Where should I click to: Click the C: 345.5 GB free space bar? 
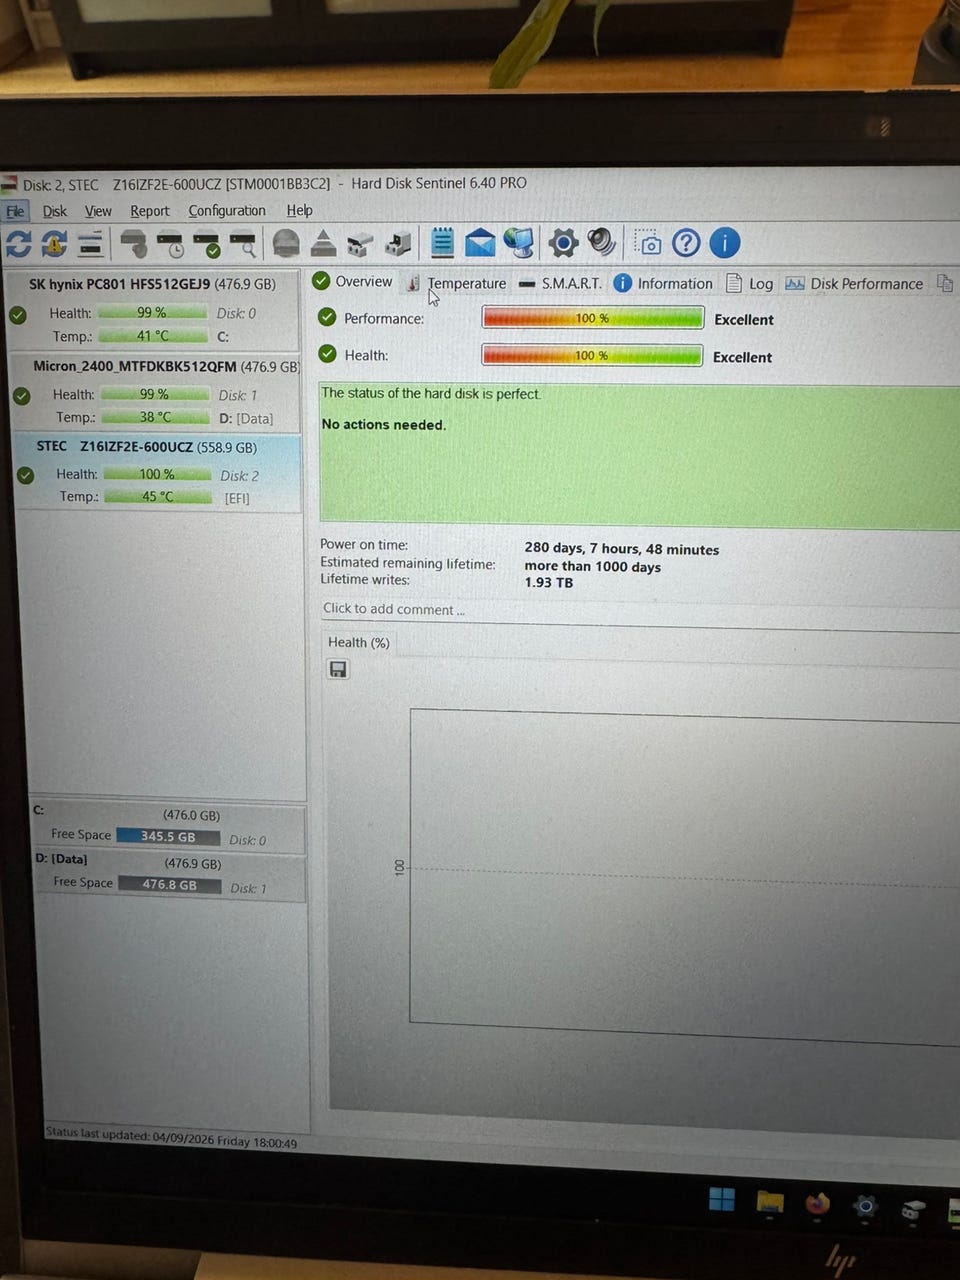(168, 836)
